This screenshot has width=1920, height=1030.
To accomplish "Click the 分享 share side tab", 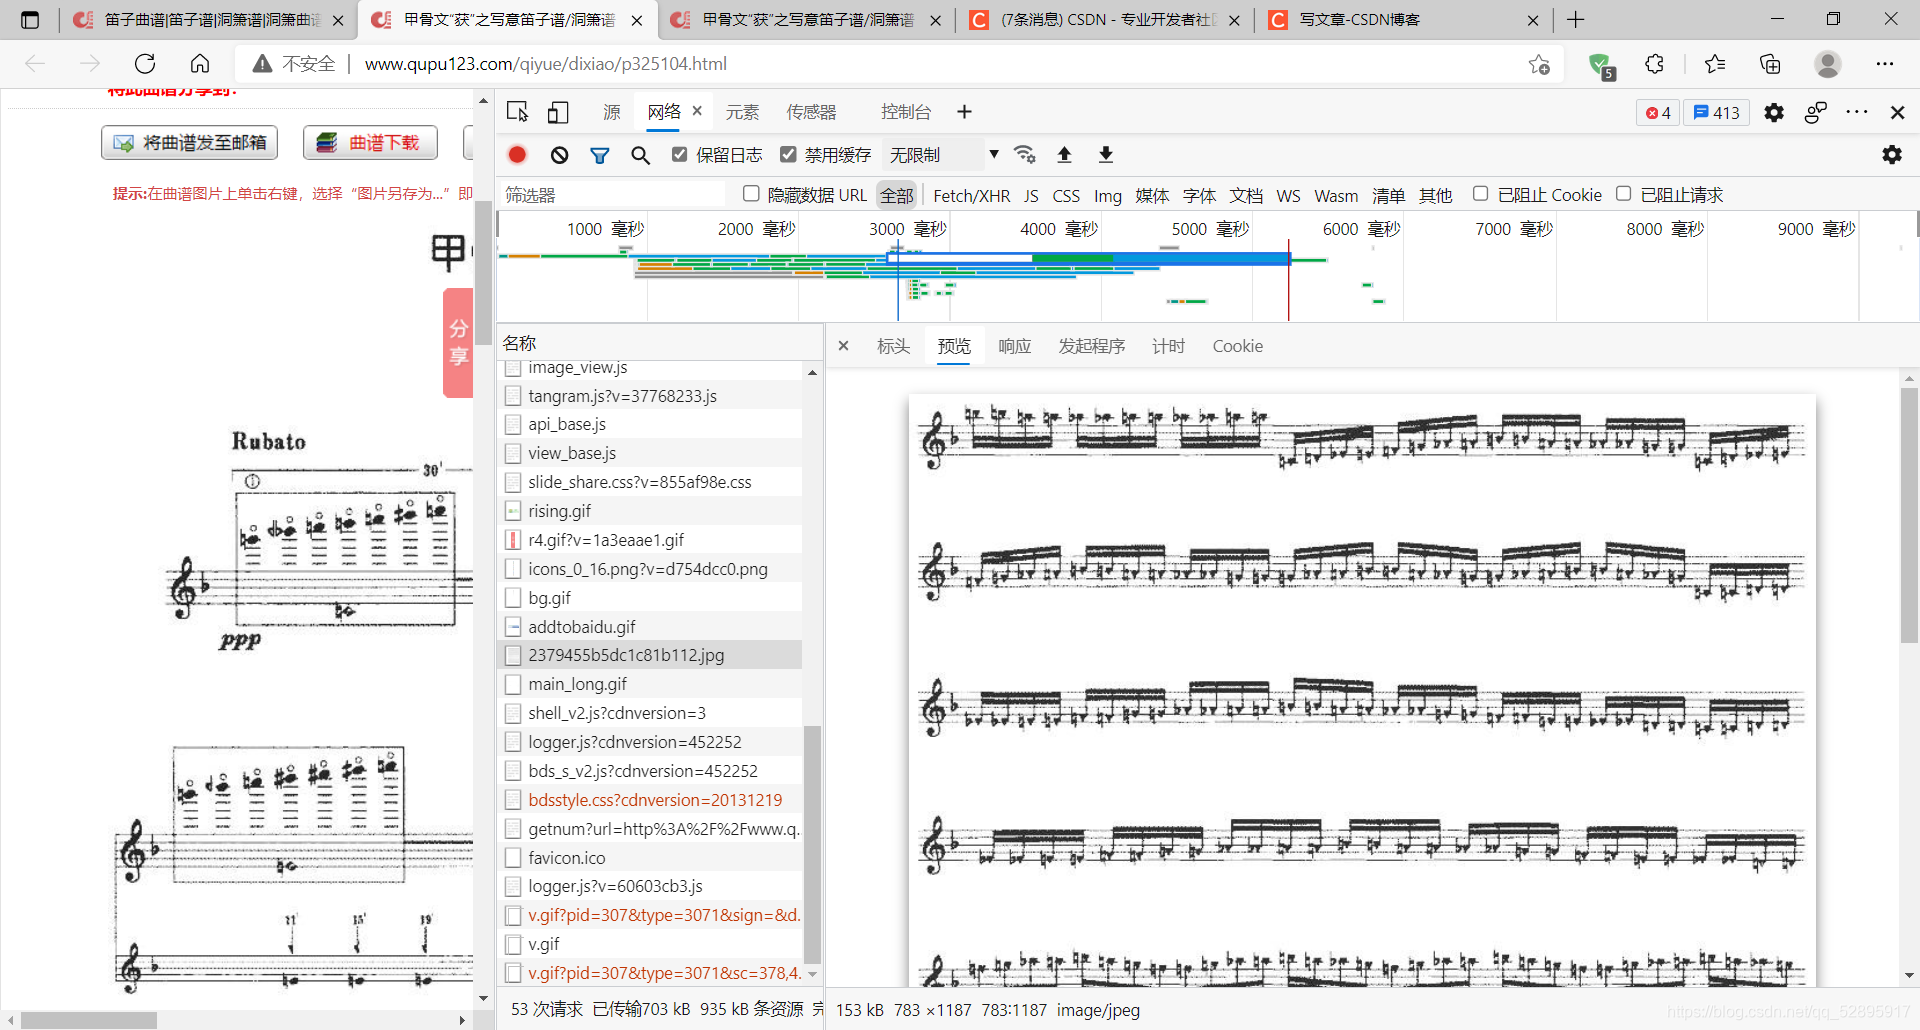I will (458, 343).
